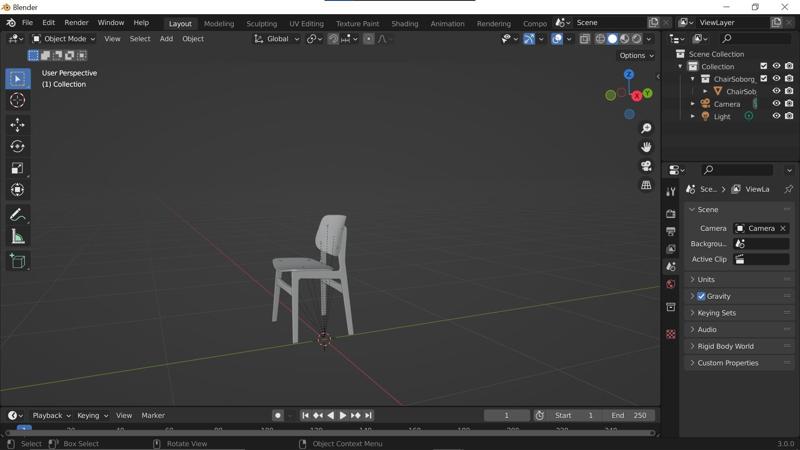Screen dimensions: 800x450
Task: Click the Z axis on the navigation gizmo
Action: pyautogui.click(x=629, y=74)
